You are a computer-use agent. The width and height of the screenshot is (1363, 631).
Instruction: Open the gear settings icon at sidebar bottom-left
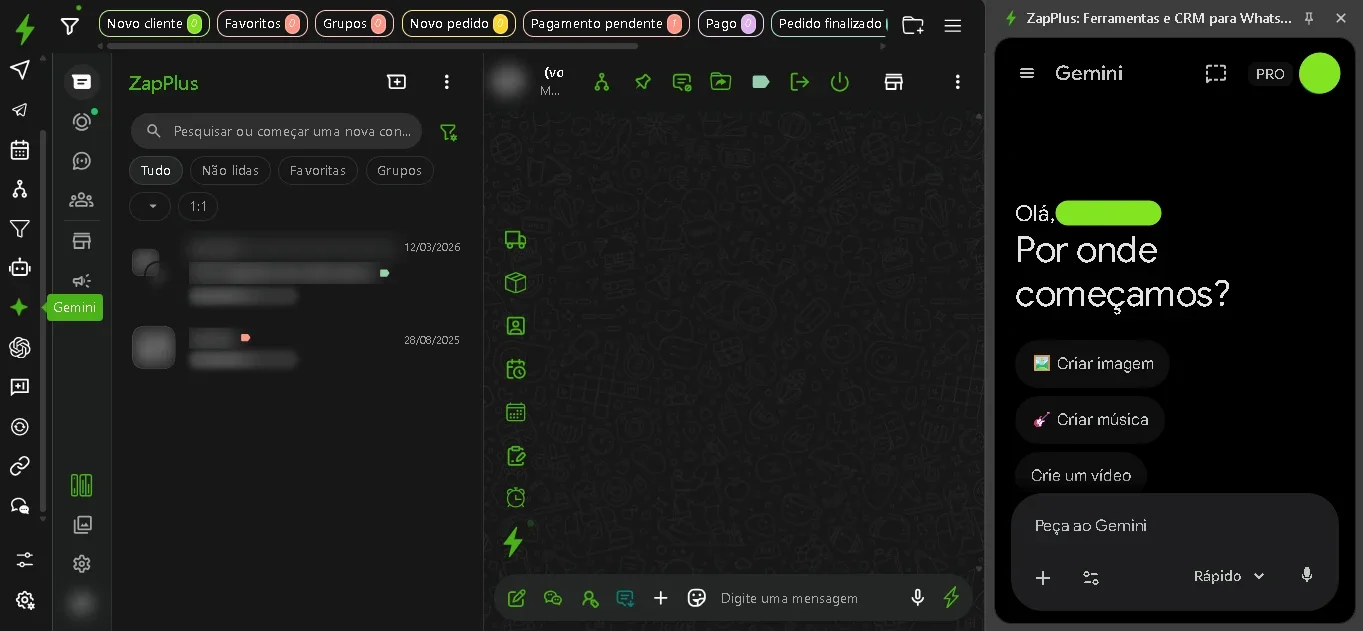click(x=25, y=600)
